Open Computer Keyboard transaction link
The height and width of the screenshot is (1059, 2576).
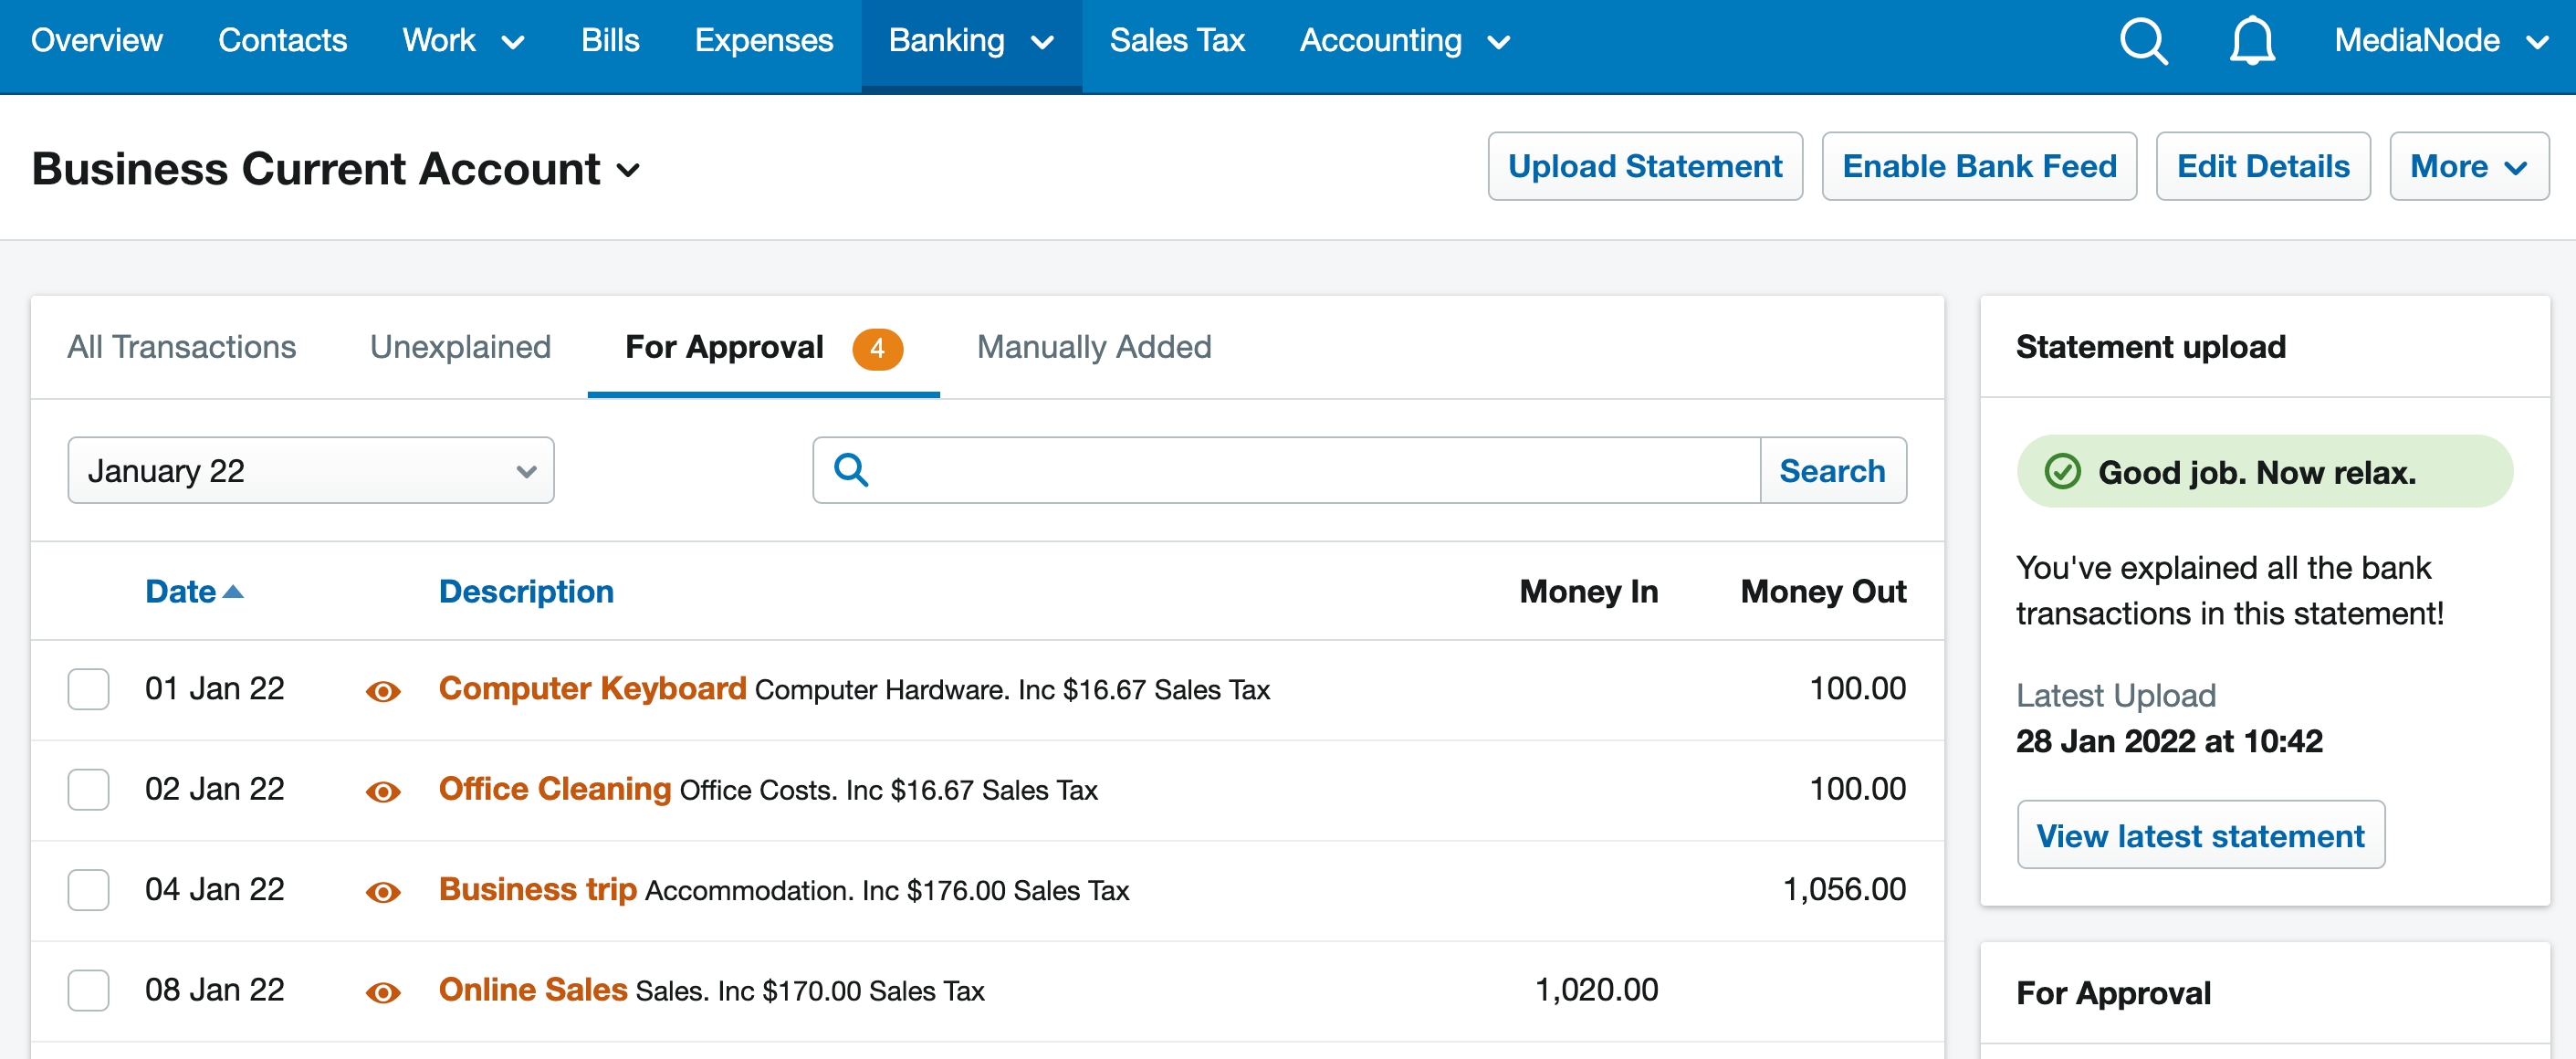(592, 688)
